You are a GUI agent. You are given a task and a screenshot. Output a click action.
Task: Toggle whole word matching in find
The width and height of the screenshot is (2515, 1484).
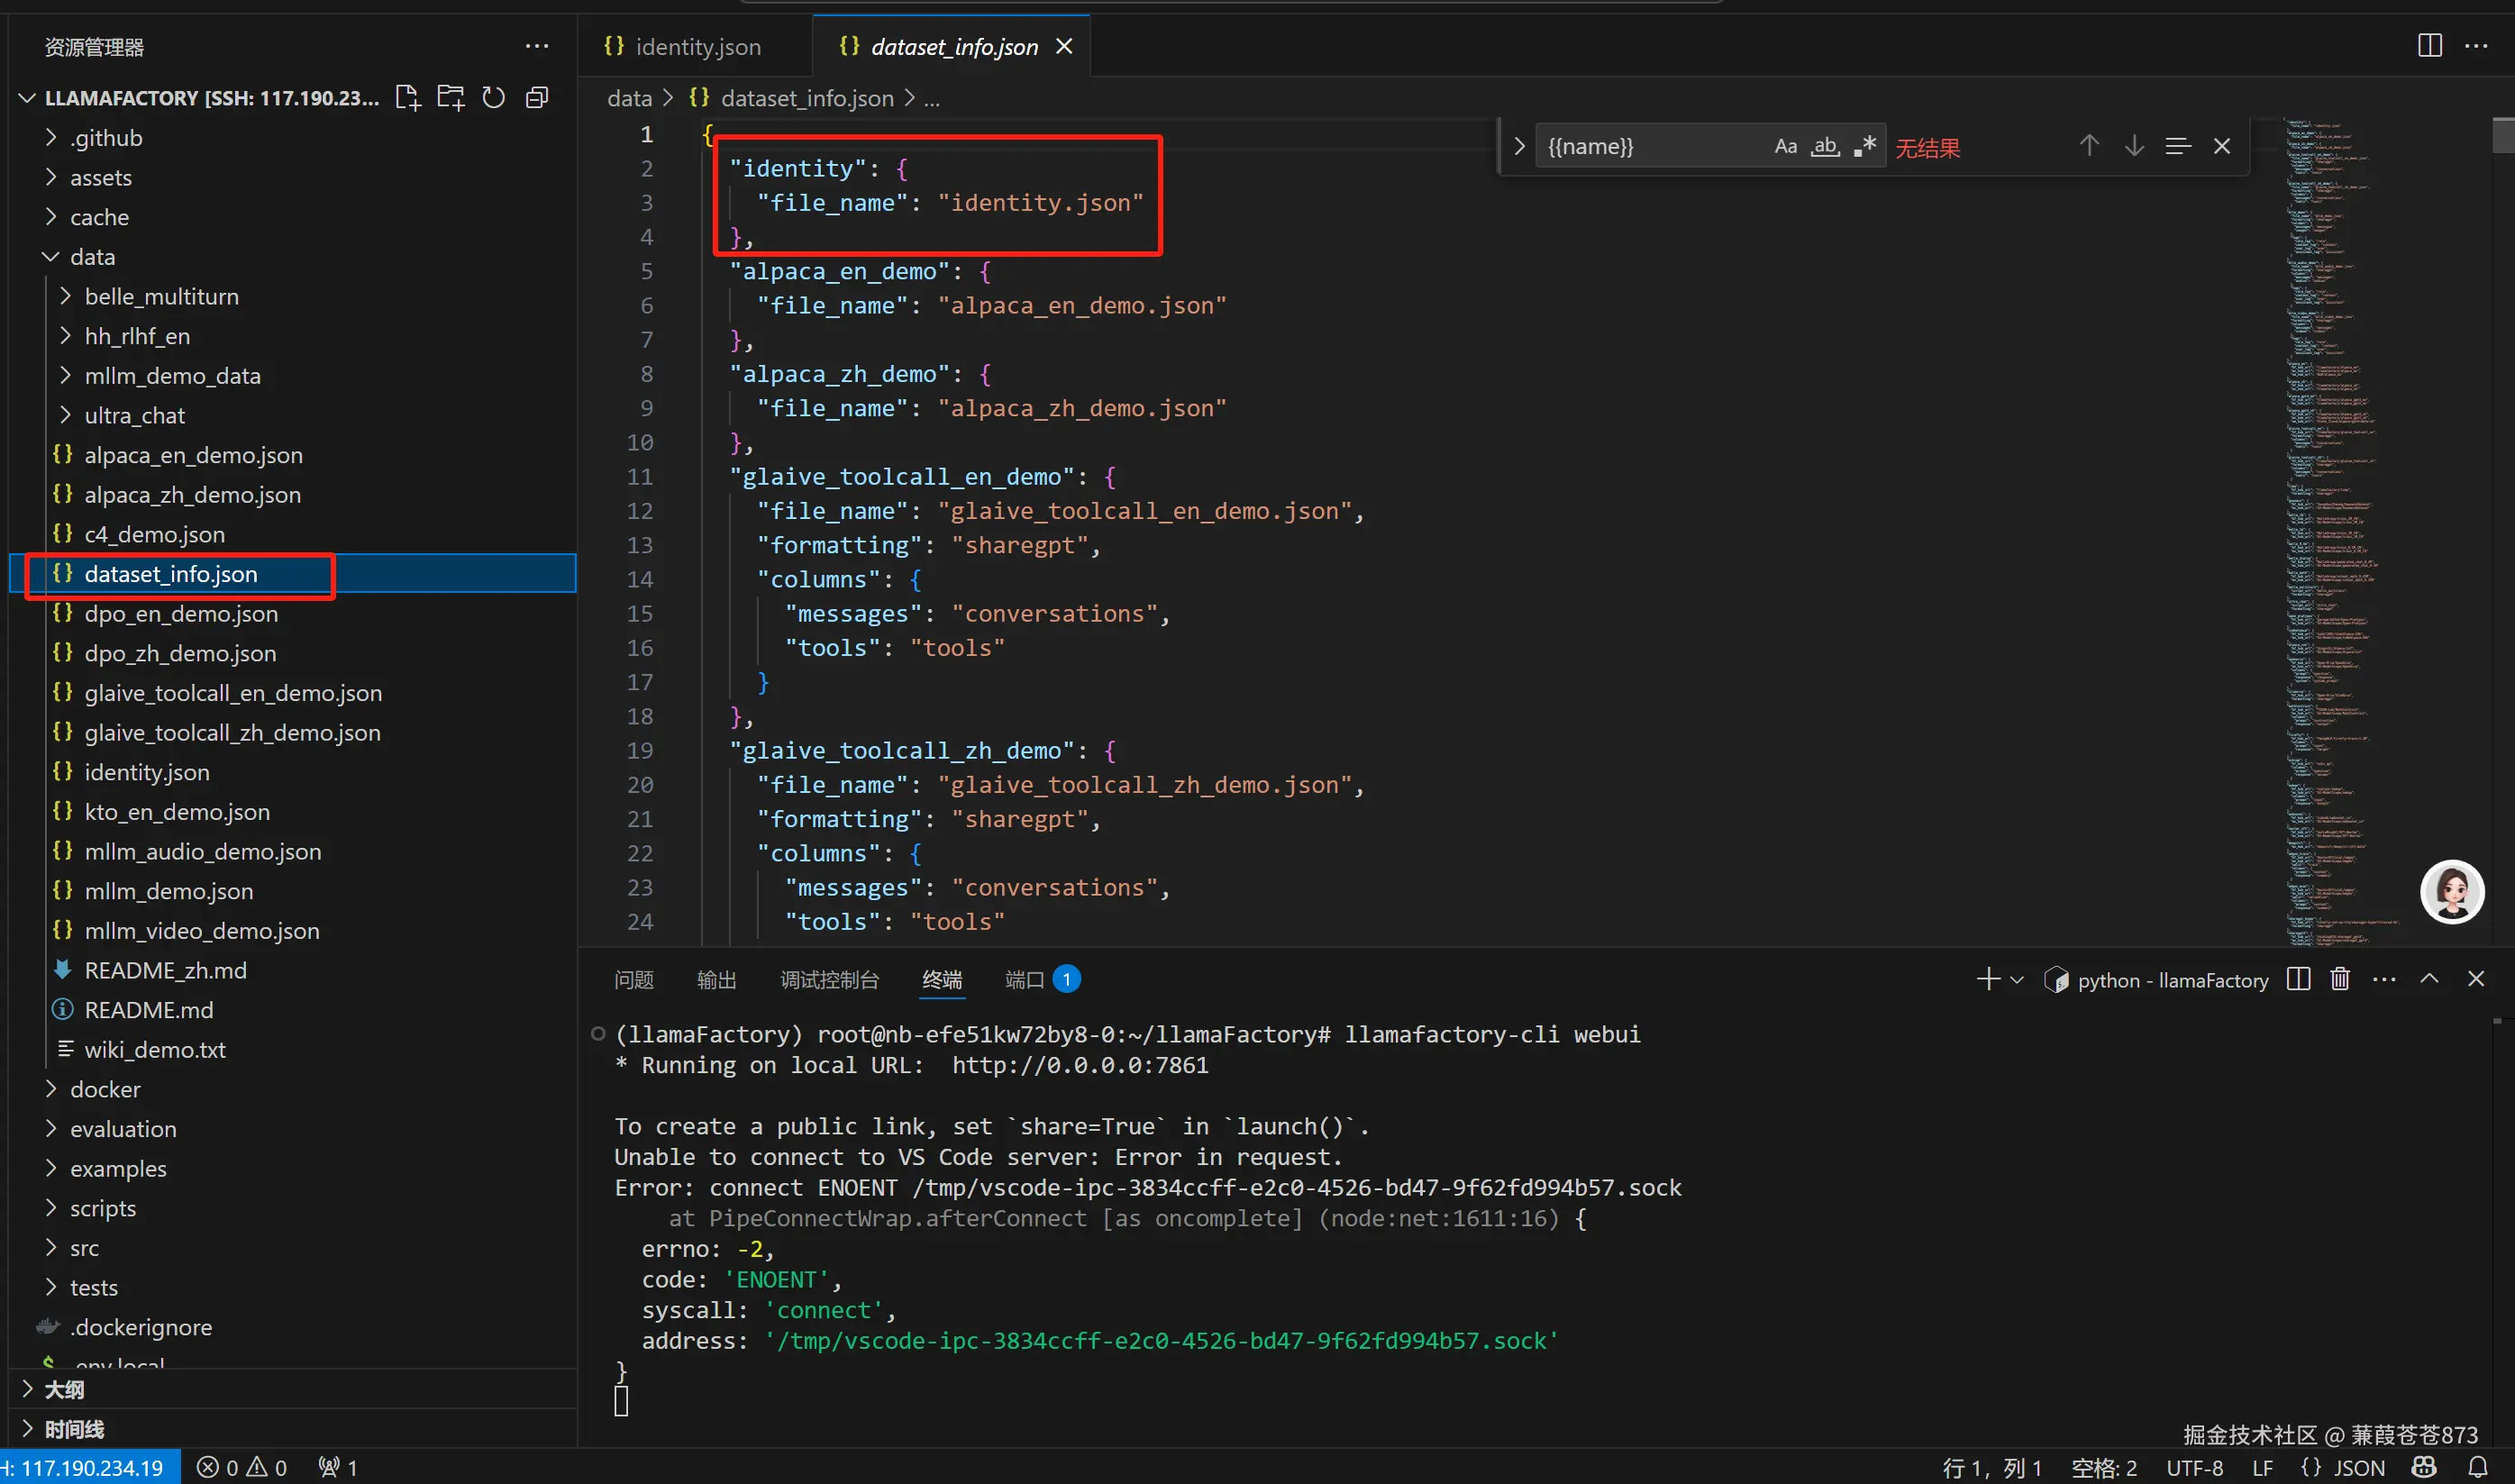tap(1825, 146)
